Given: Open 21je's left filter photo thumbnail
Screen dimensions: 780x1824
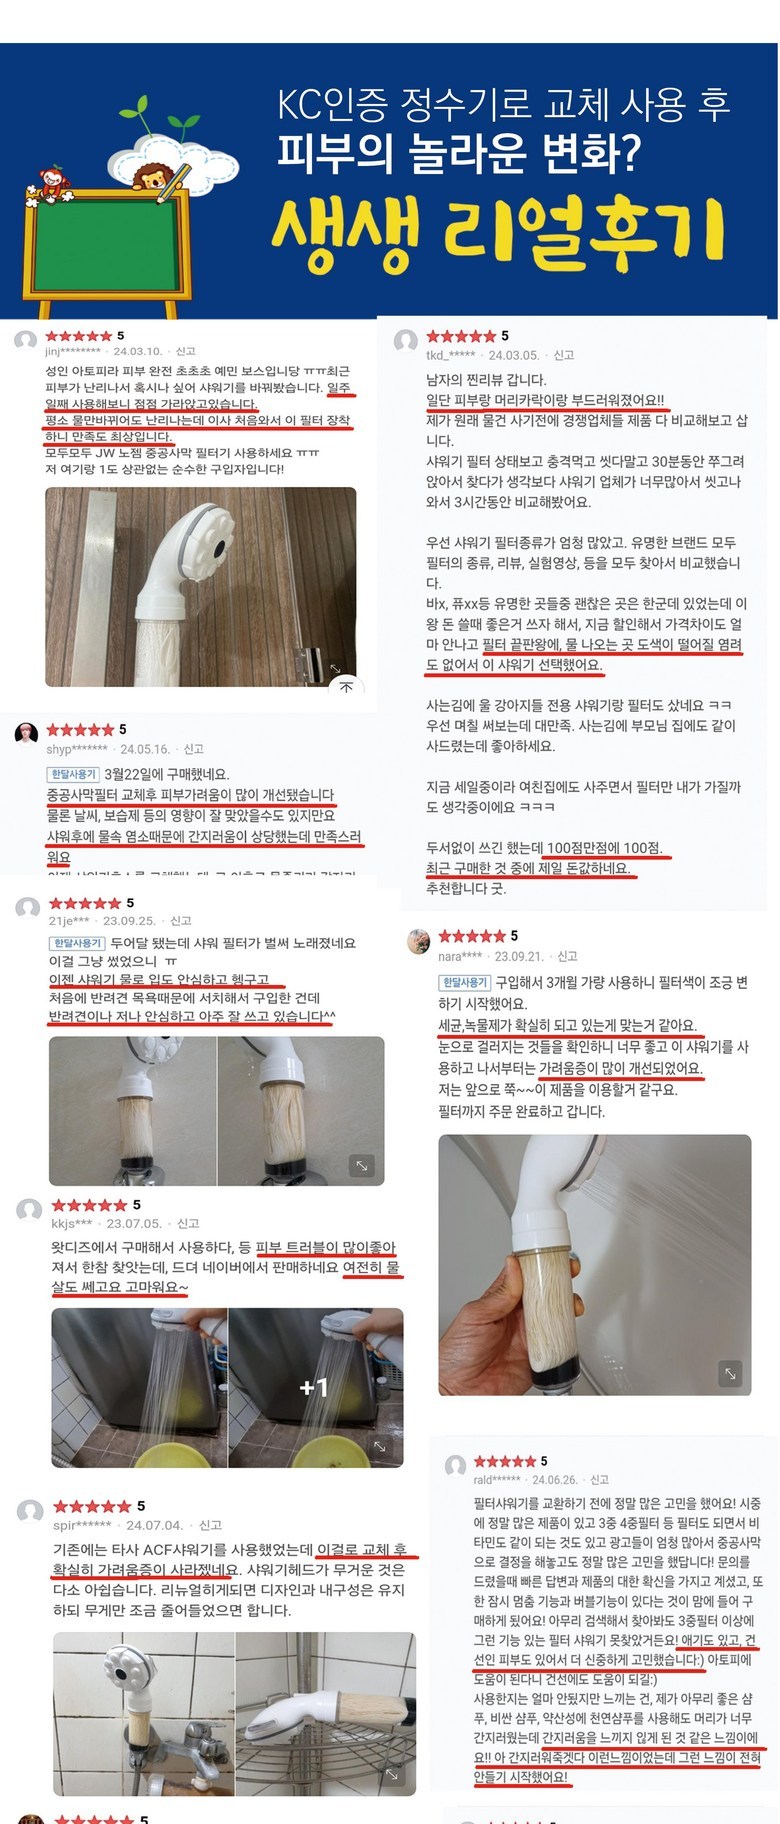Looking at the screenshot, I should 132,1111.
